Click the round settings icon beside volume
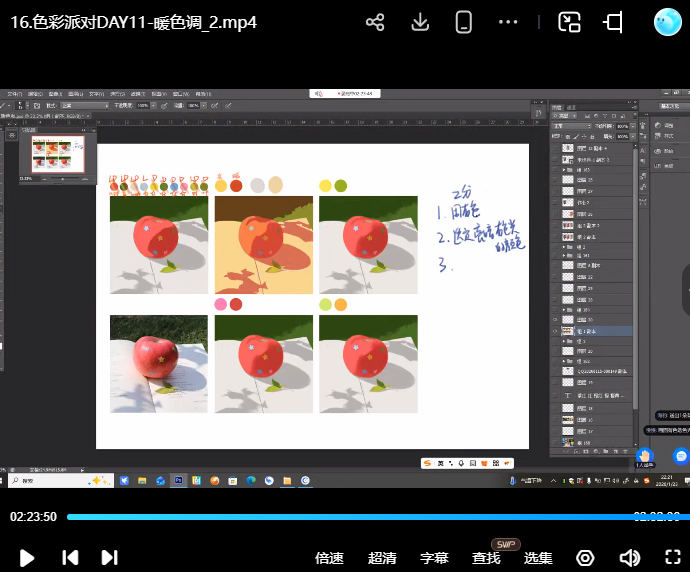This screenshot has height=572, width=690. coord(586,557)
